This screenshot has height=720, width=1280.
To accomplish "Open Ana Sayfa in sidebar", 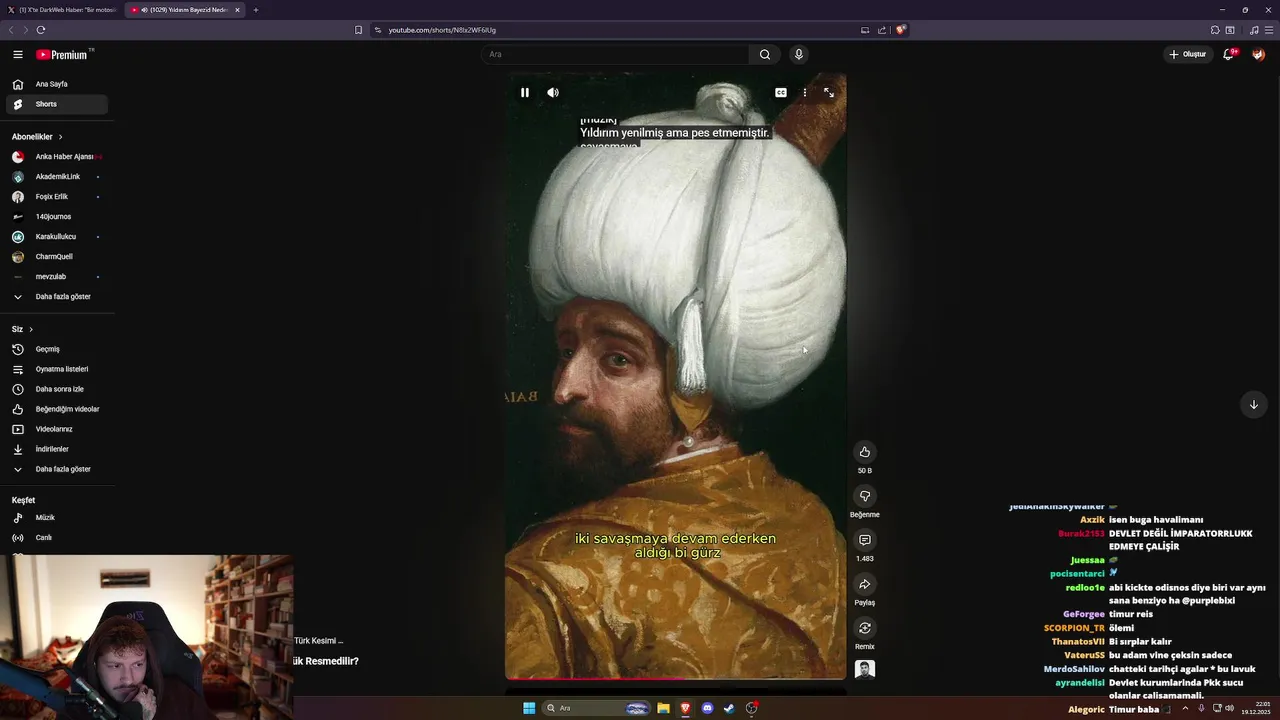I will point(57,84).
